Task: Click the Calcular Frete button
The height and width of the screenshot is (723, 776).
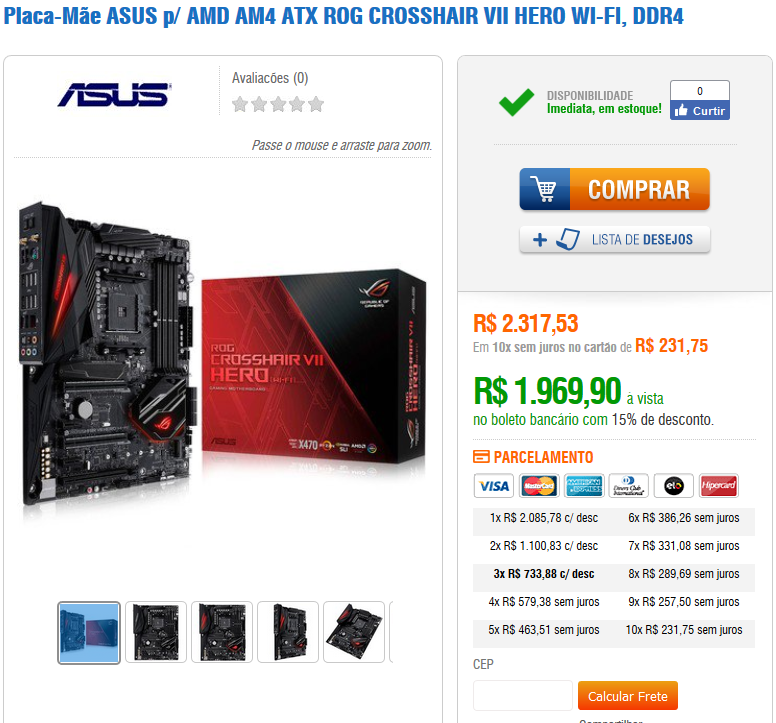Action: pyautogui.click(x=628, y=696)
